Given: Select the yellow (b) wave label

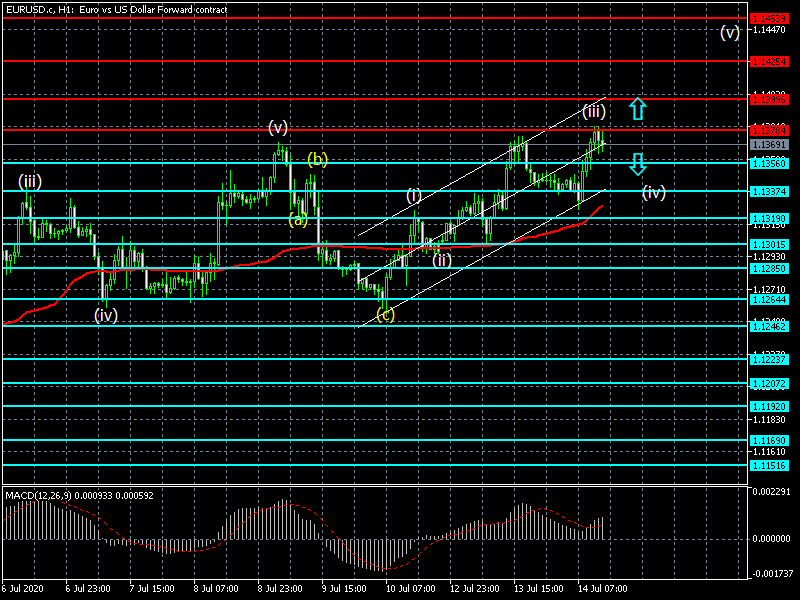Looking at the screenshot, I should (x=317, y=159).
